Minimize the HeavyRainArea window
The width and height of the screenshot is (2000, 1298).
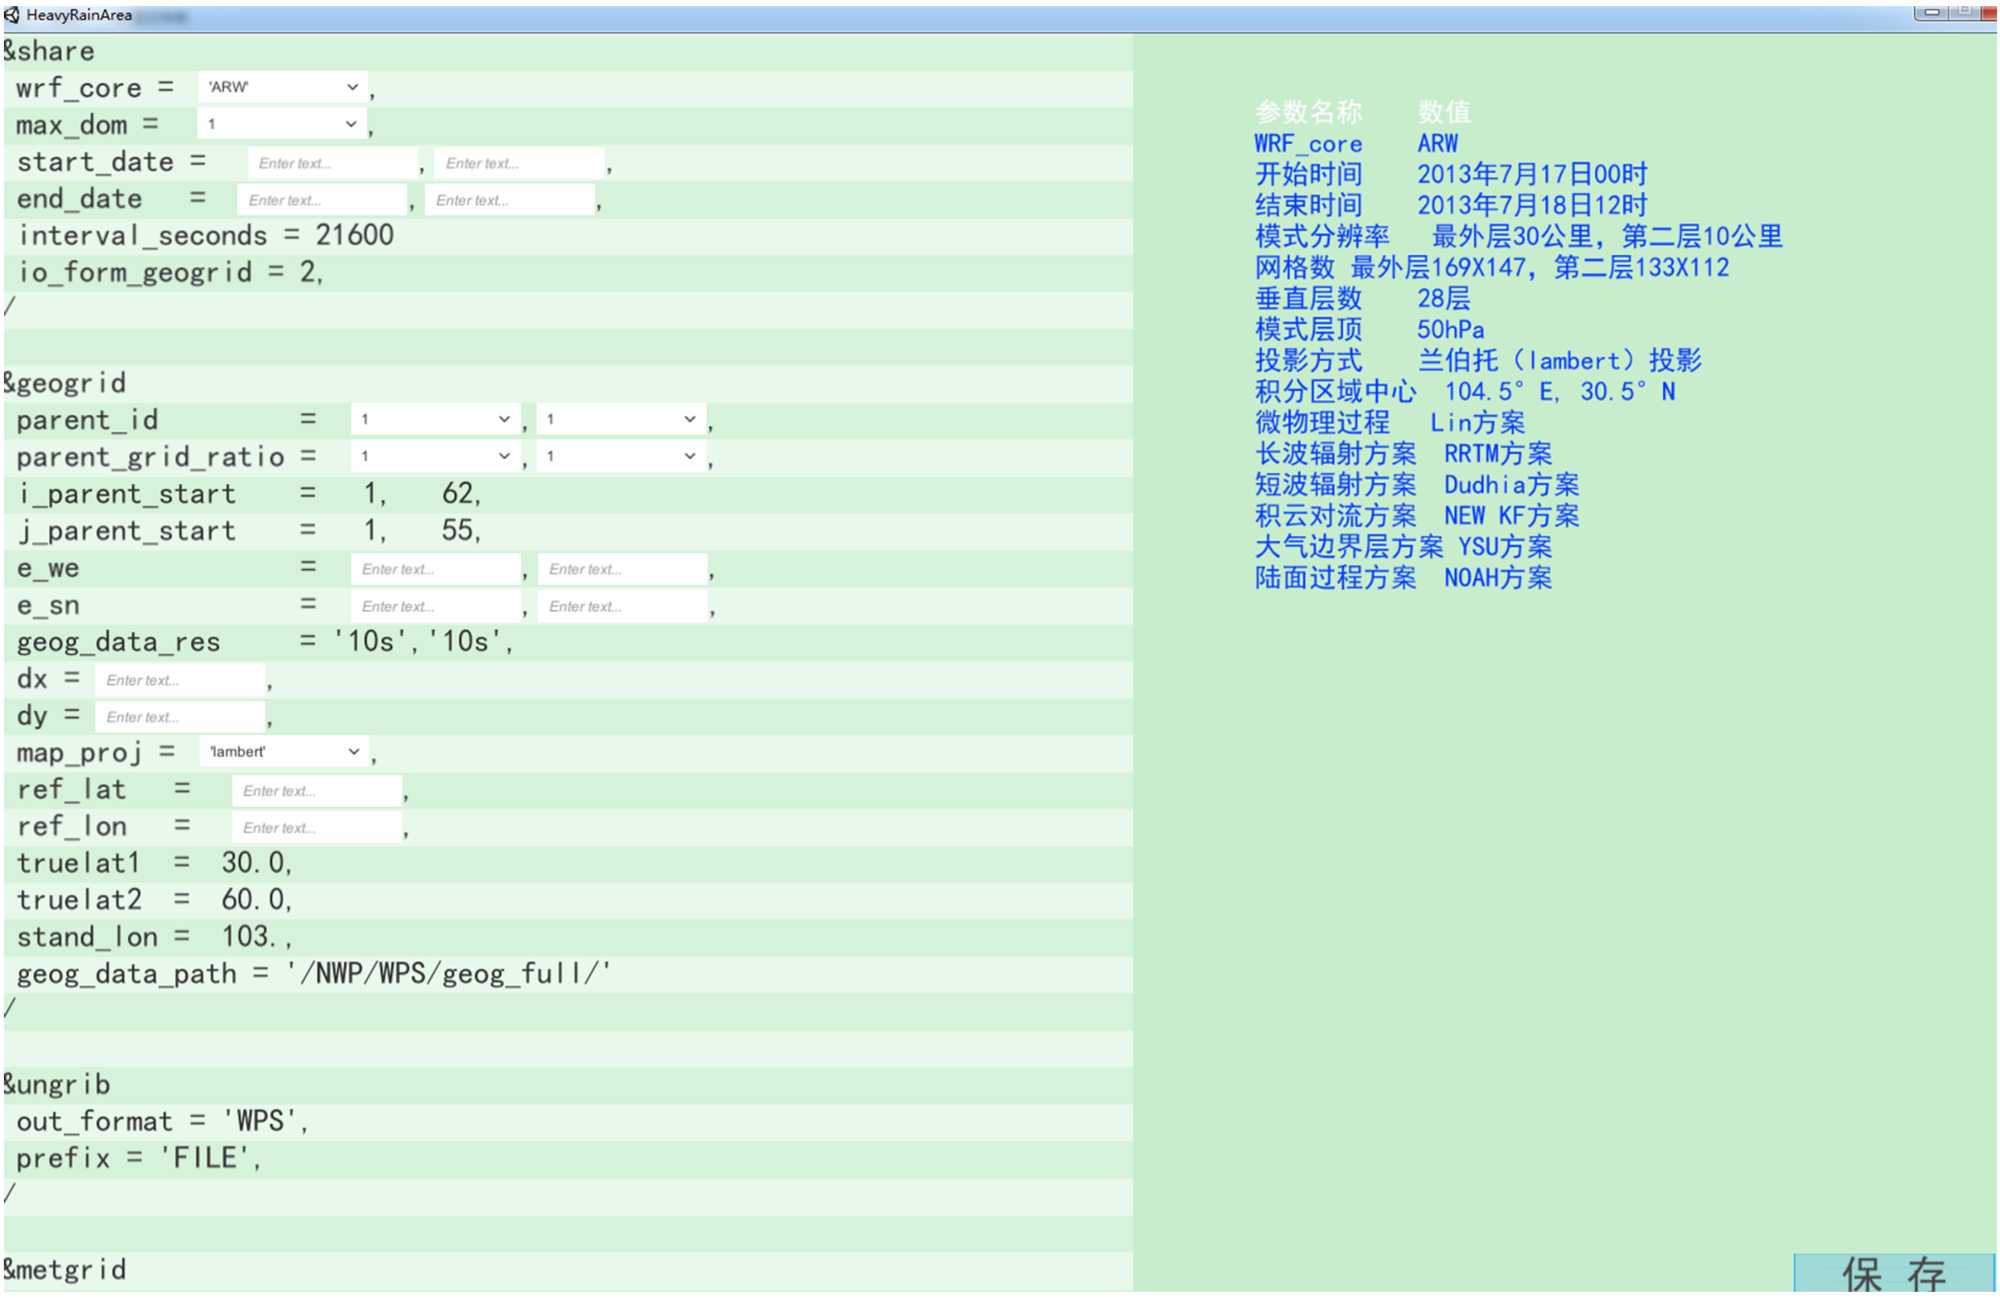coord(1930,12)
